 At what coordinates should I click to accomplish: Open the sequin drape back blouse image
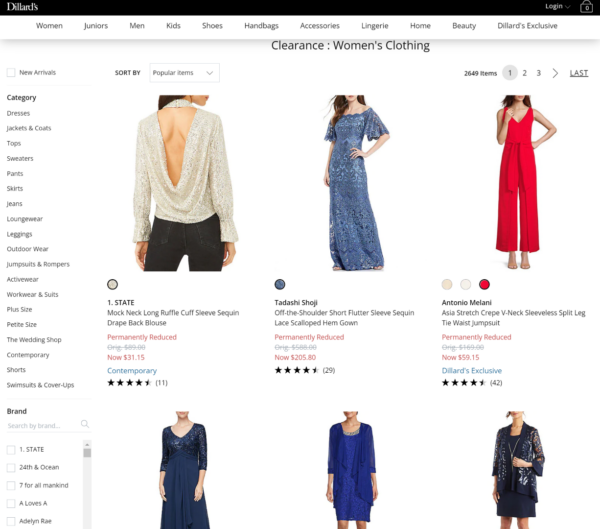185,183
